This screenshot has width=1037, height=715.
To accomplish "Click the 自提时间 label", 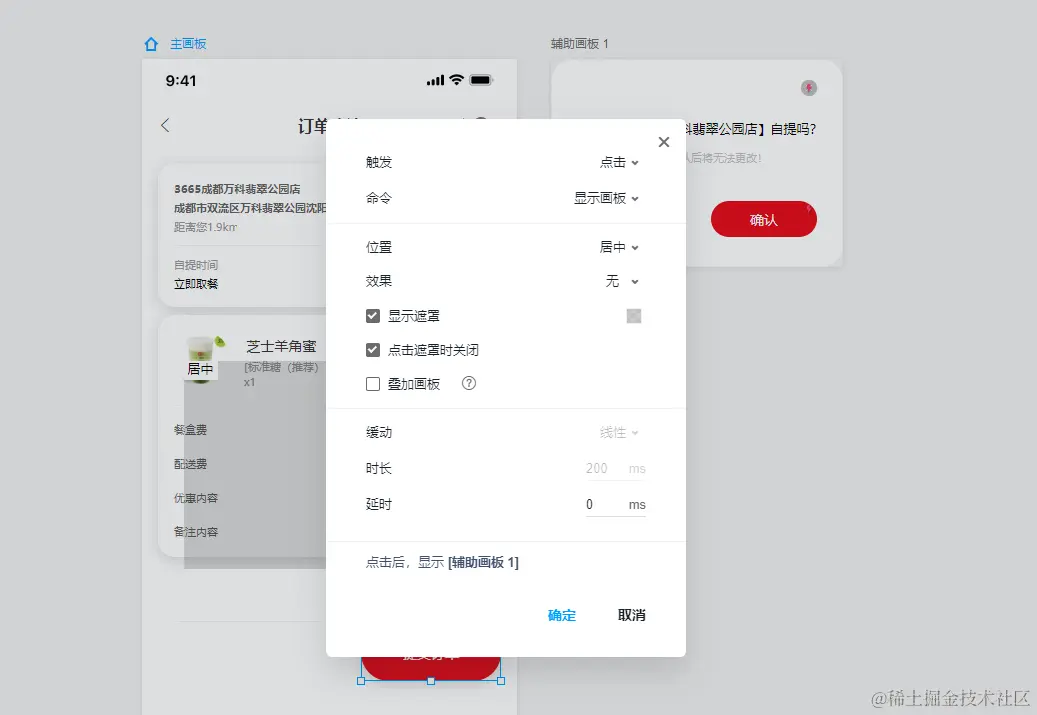I will pyautogui.click(x=196, y=265).
